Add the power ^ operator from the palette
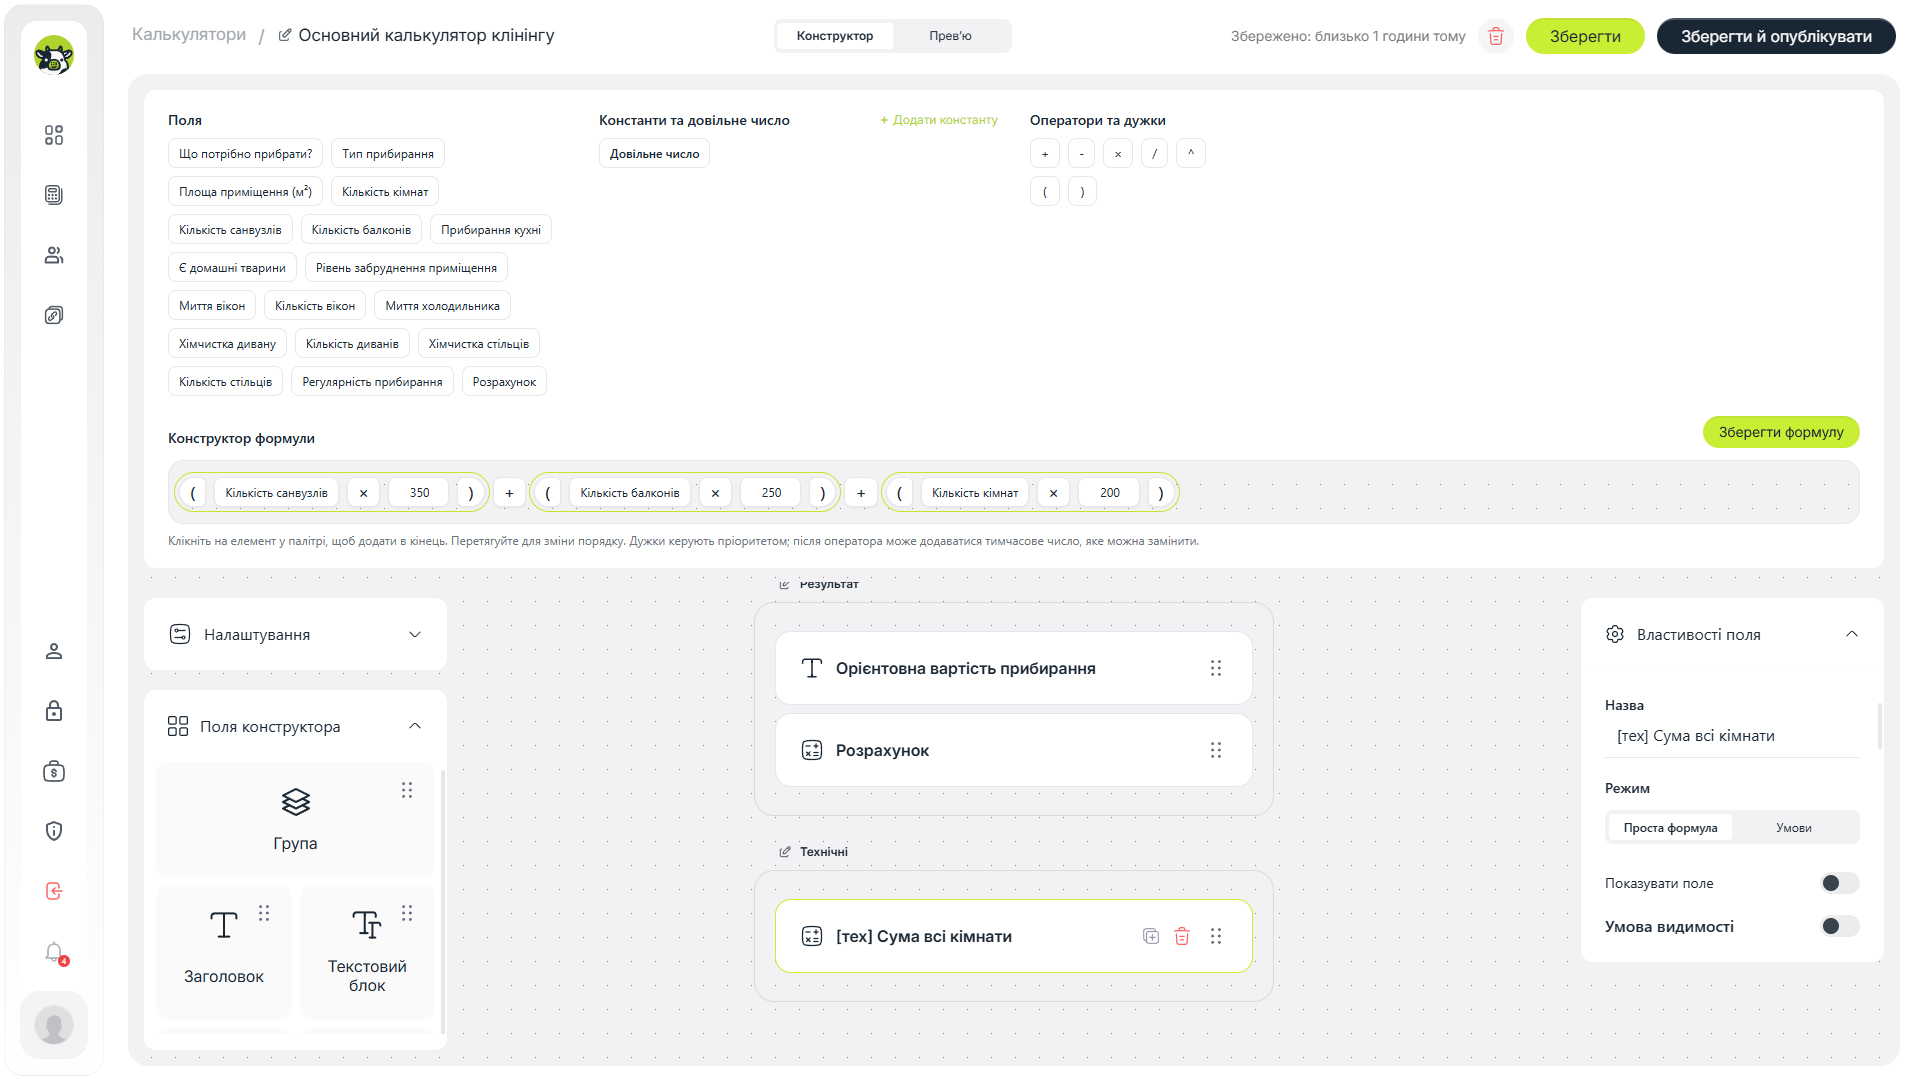This screenshot has height=1080, width=1920. click(x=1191, y=154)
